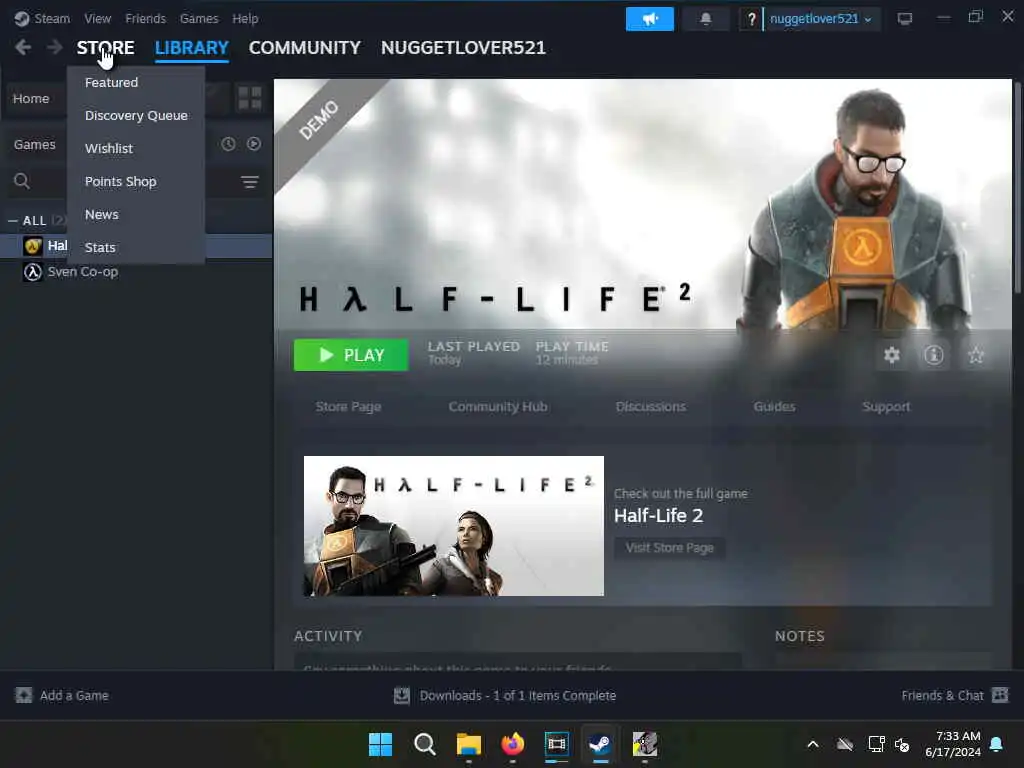Click Steam taskbar icon
Viewport: 1024px width, 768px height.
click(600, 744)
